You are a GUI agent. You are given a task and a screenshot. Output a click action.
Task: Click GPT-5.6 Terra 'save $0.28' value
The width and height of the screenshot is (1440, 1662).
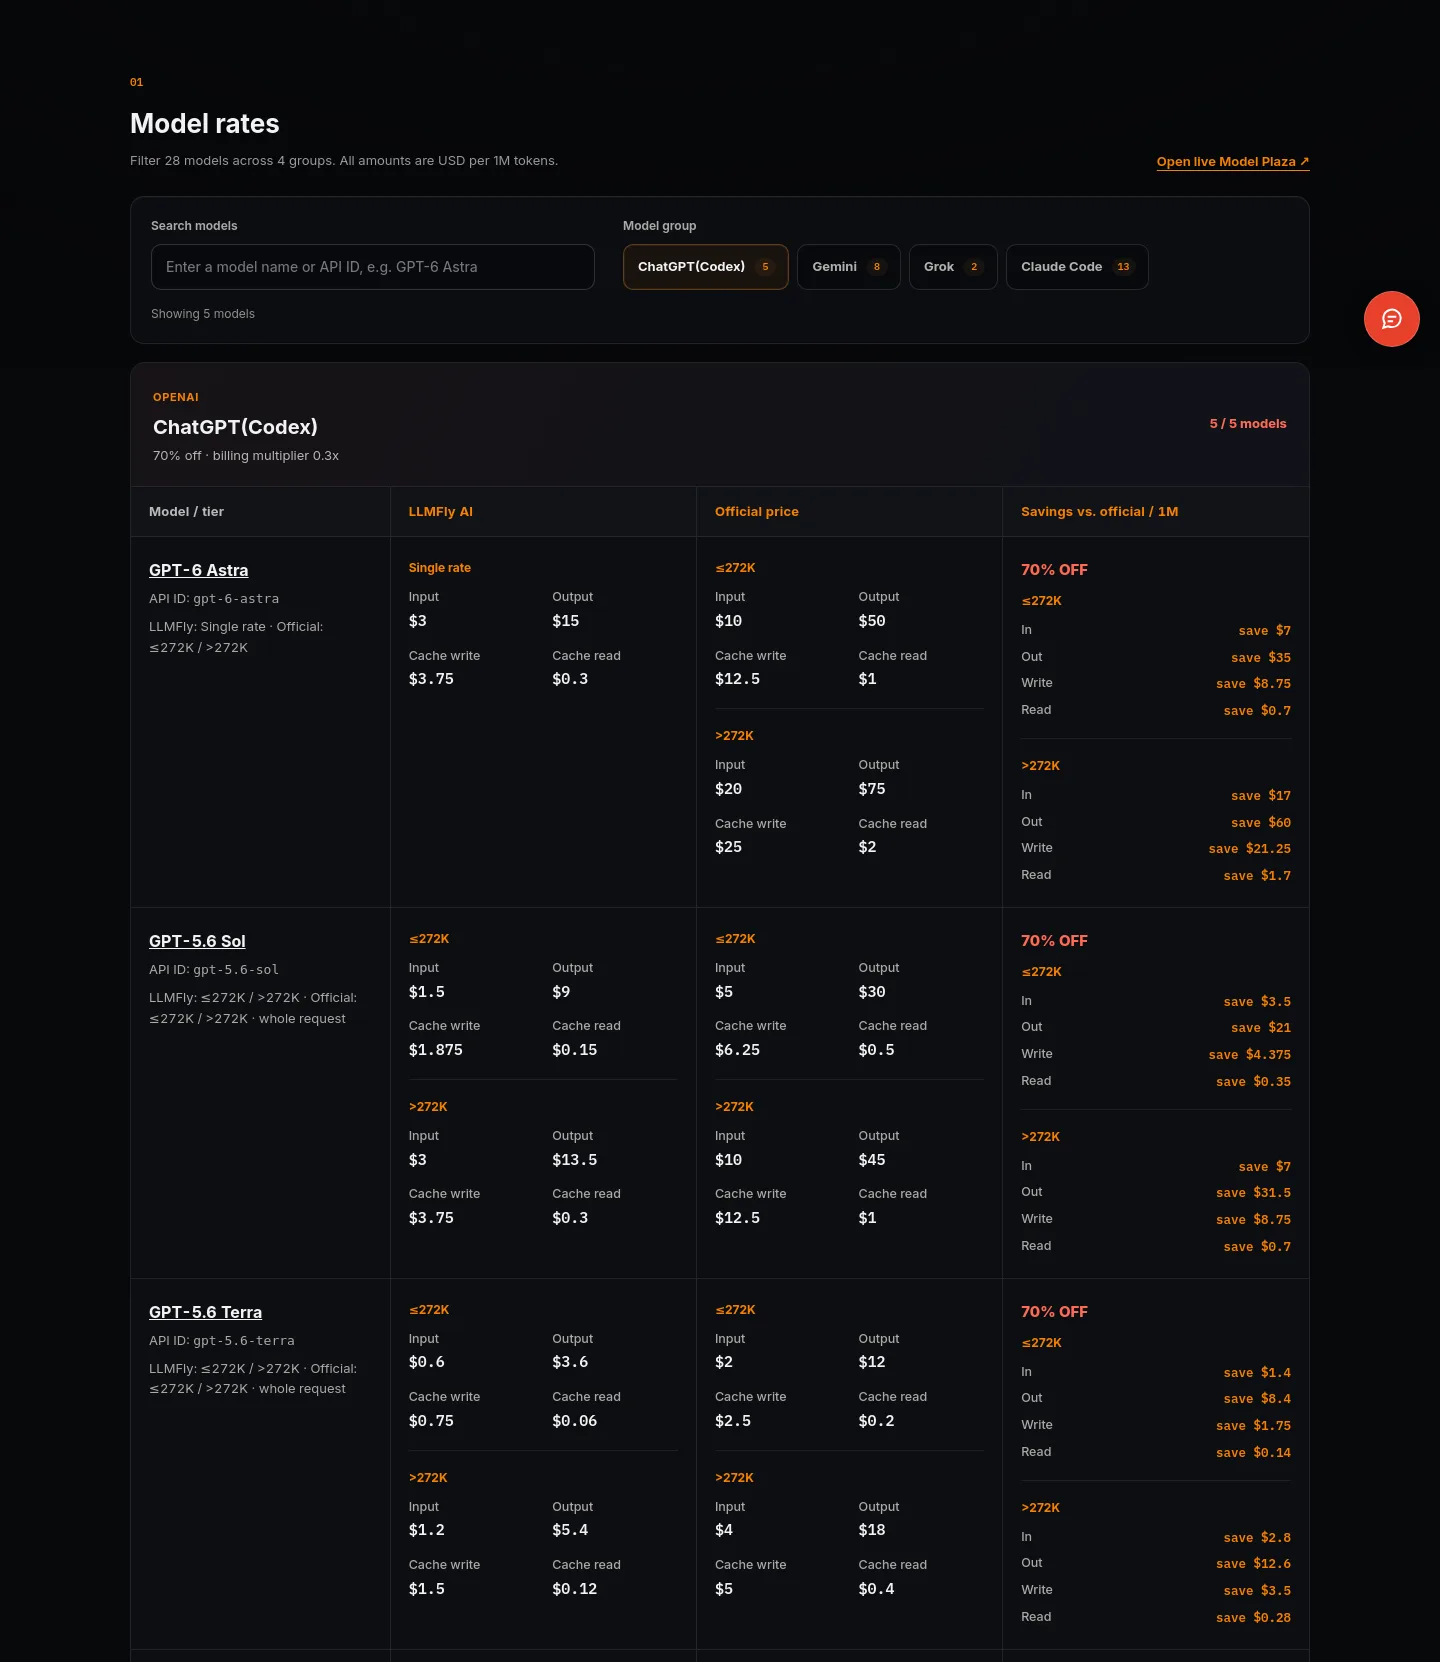tap(1253, 1618)
